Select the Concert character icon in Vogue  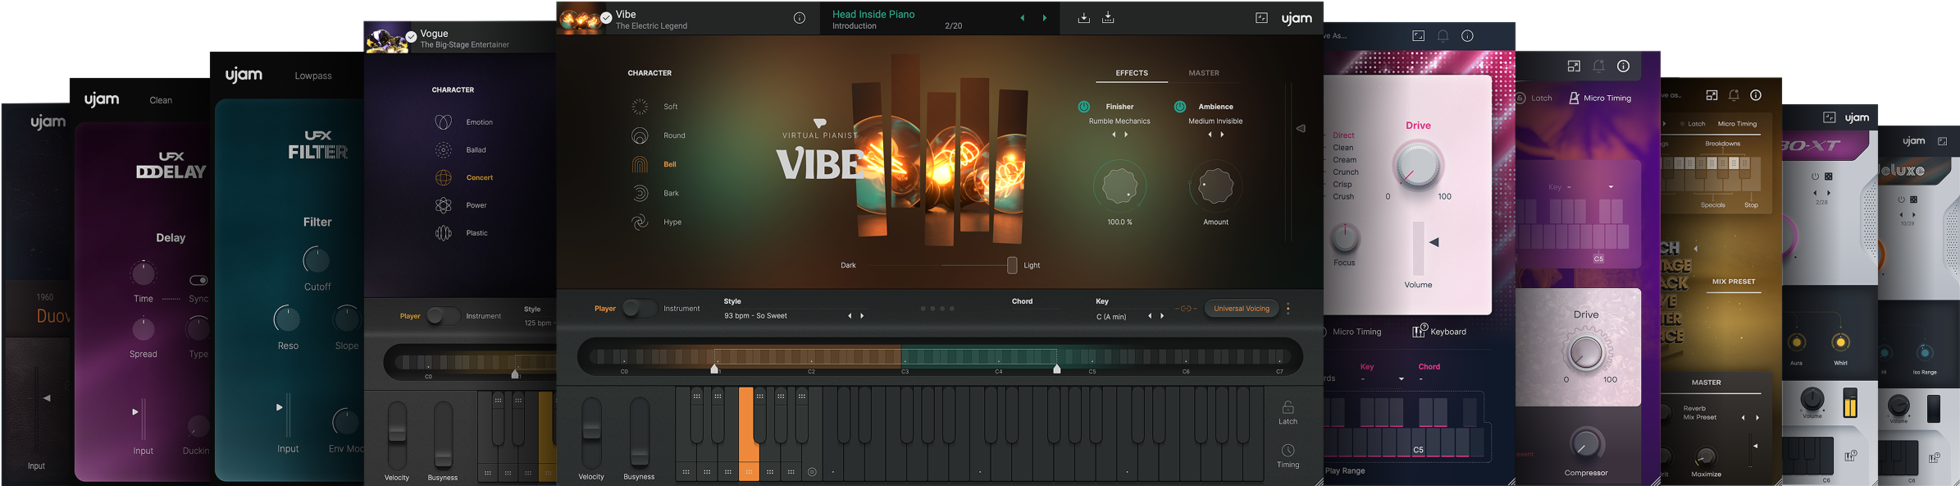tap(443, 178)
